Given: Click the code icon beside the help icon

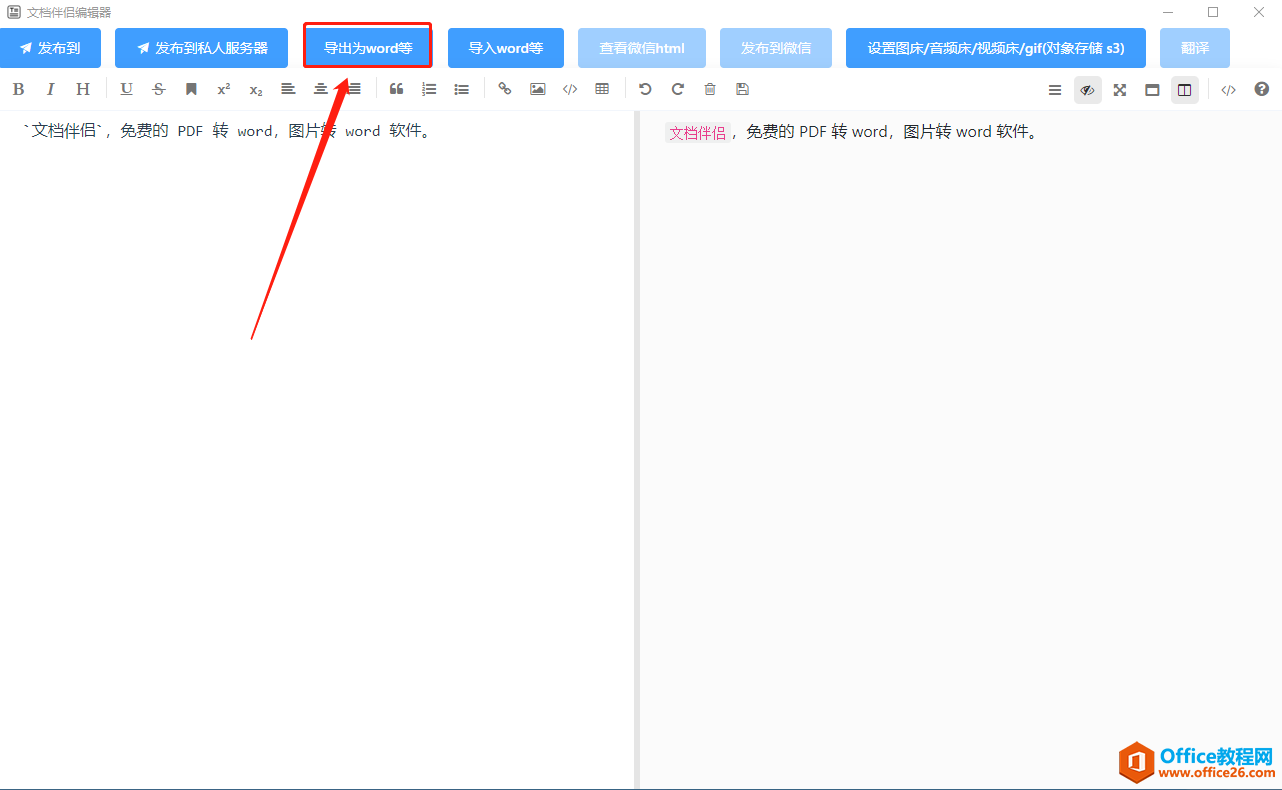Looking at the screenshot, I should point(1229,90).
